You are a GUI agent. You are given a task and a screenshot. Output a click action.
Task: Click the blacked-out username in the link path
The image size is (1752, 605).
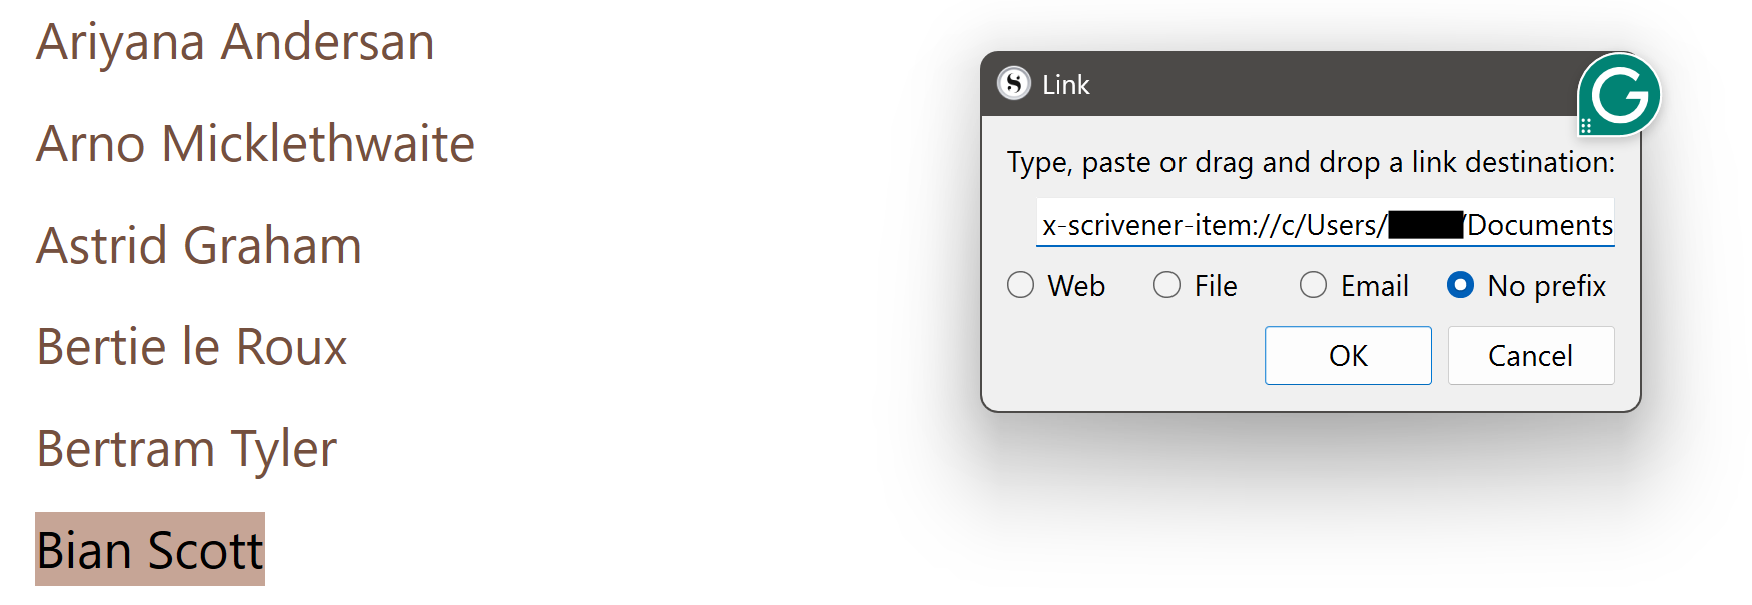point(1426,225)
